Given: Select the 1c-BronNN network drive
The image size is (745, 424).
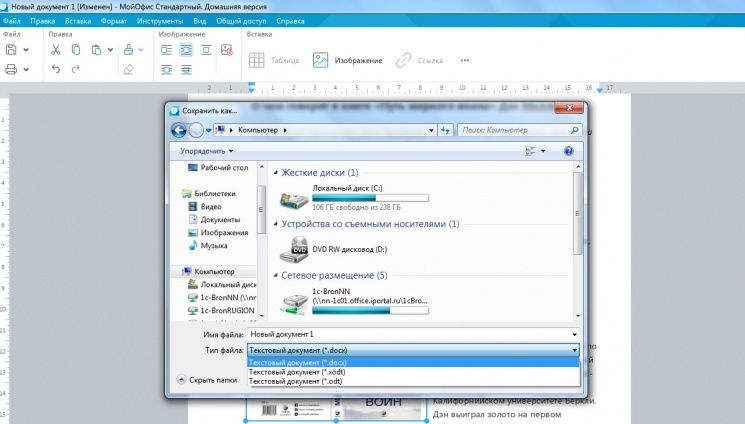Looking at the screenshot, I should [354, 301].
